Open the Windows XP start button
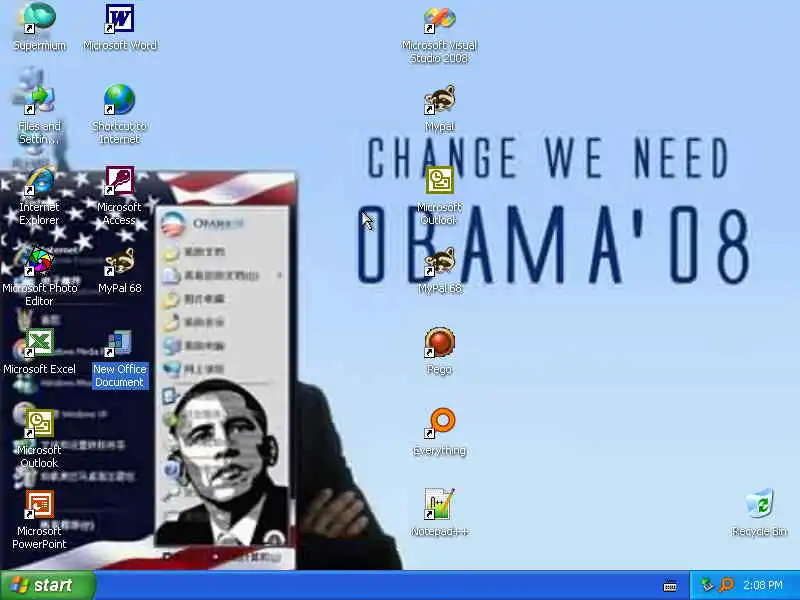 (48, 585)
